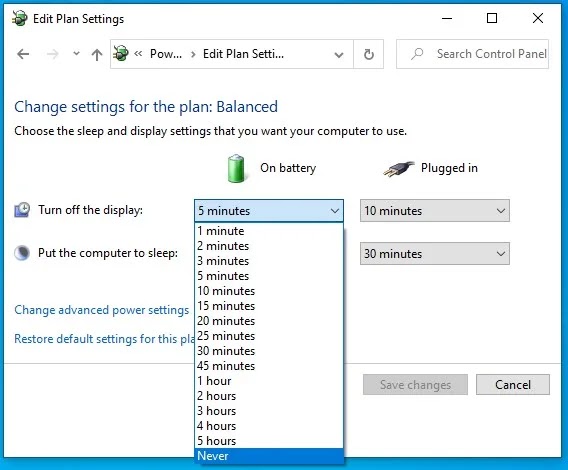Select 25 minutes option
Viewport: 568px width, 470px height.
pyautogui.click(x=269, y=336)
